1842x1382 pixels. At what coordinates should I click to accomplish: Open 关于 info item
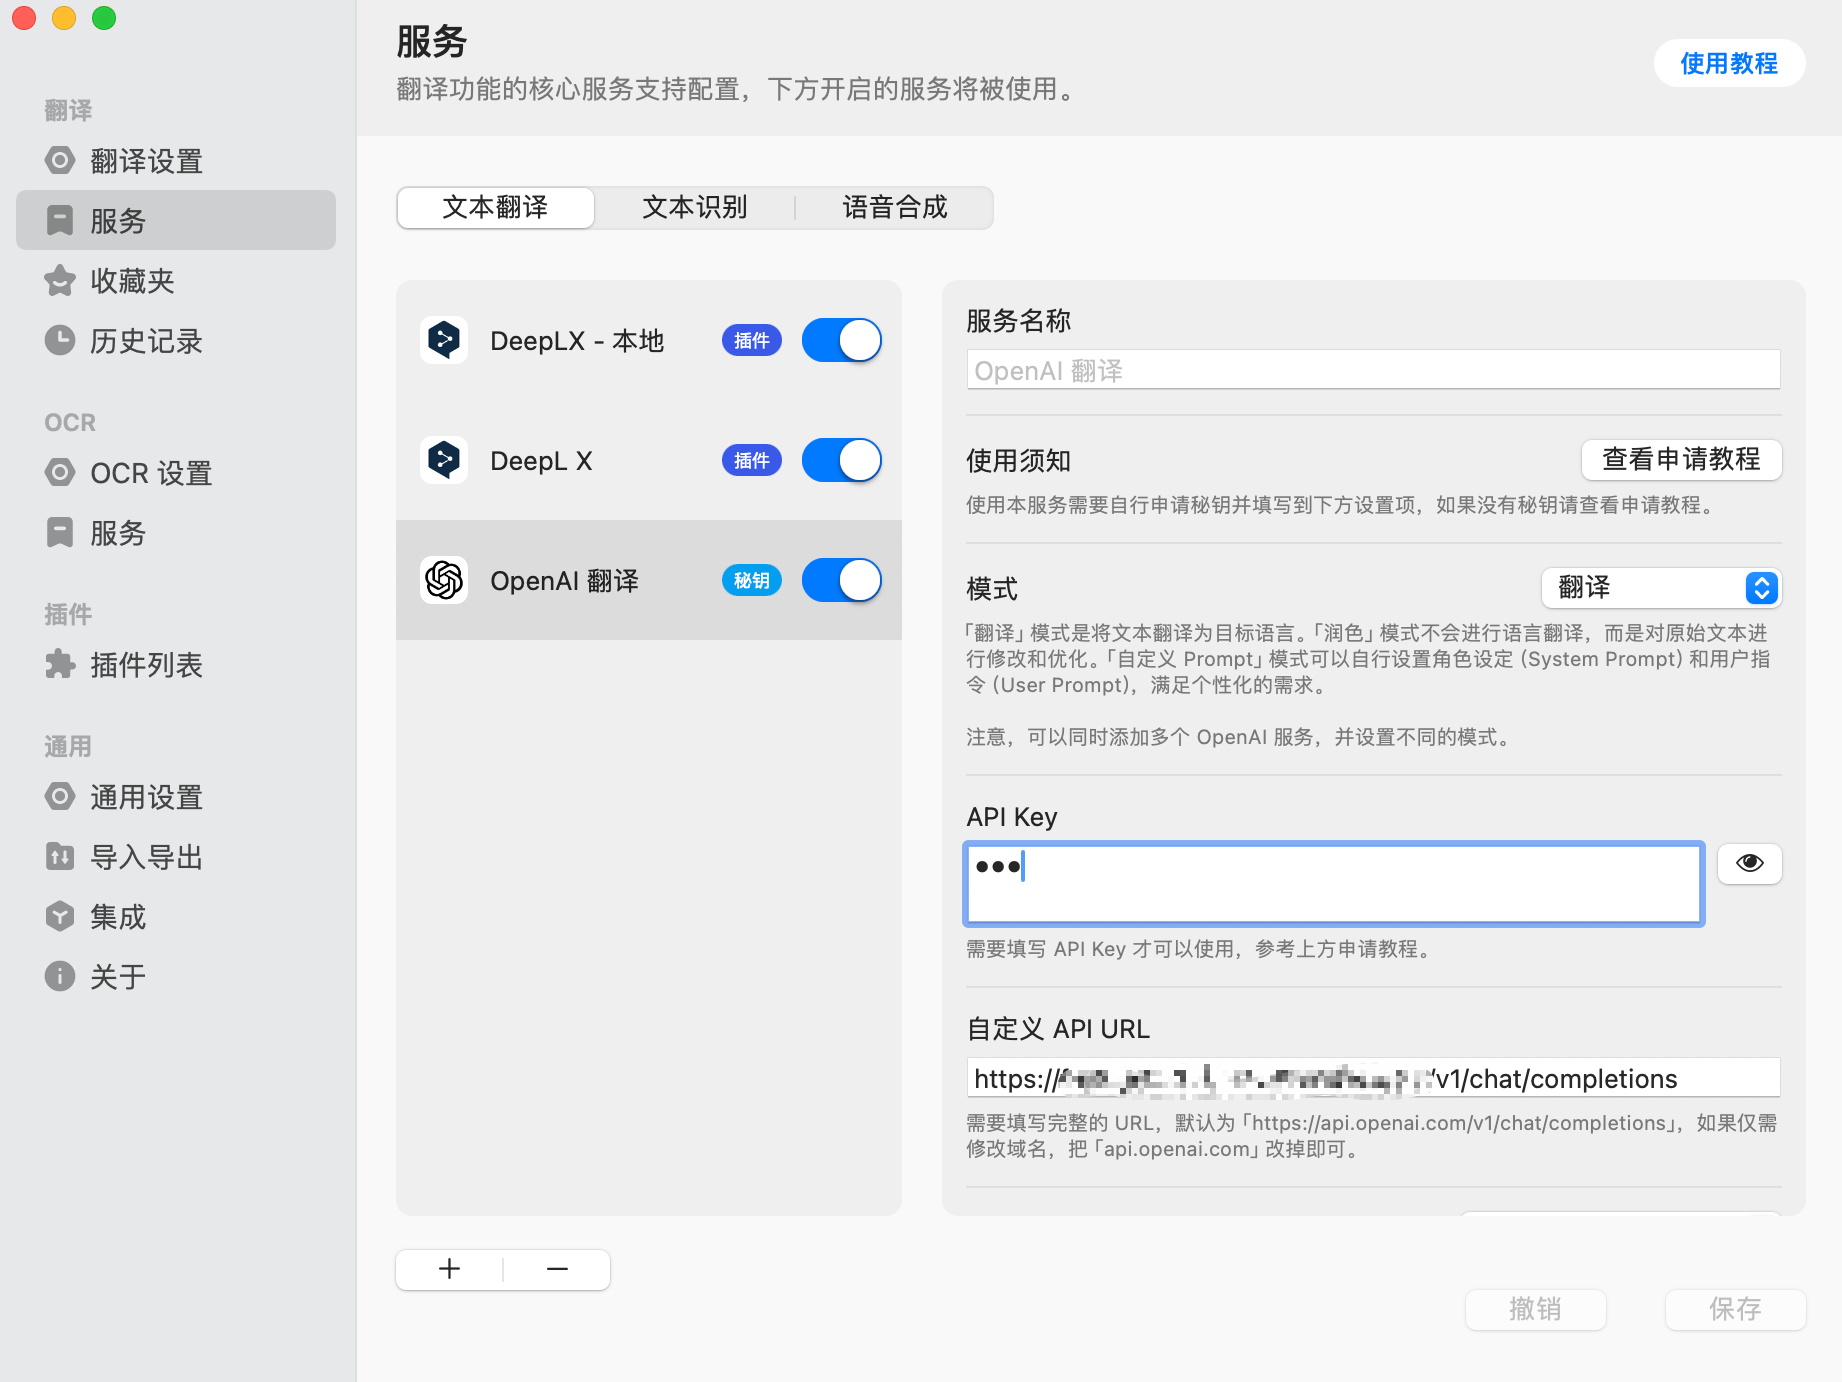176,977
